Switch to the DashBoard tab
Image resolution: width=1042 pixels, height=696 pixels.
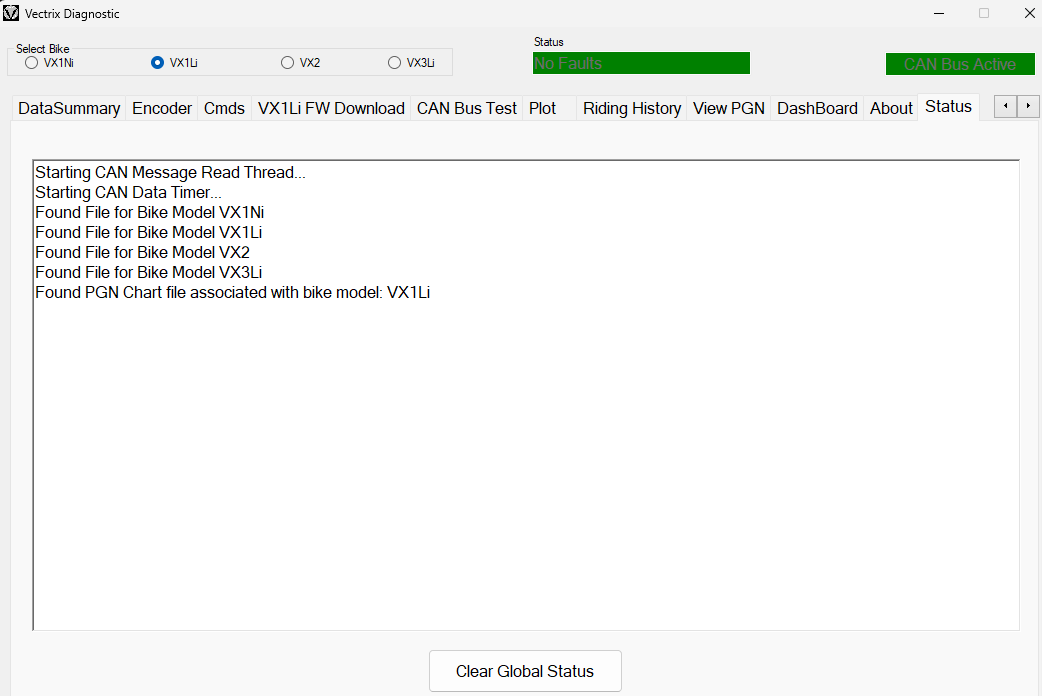(817, 108)
